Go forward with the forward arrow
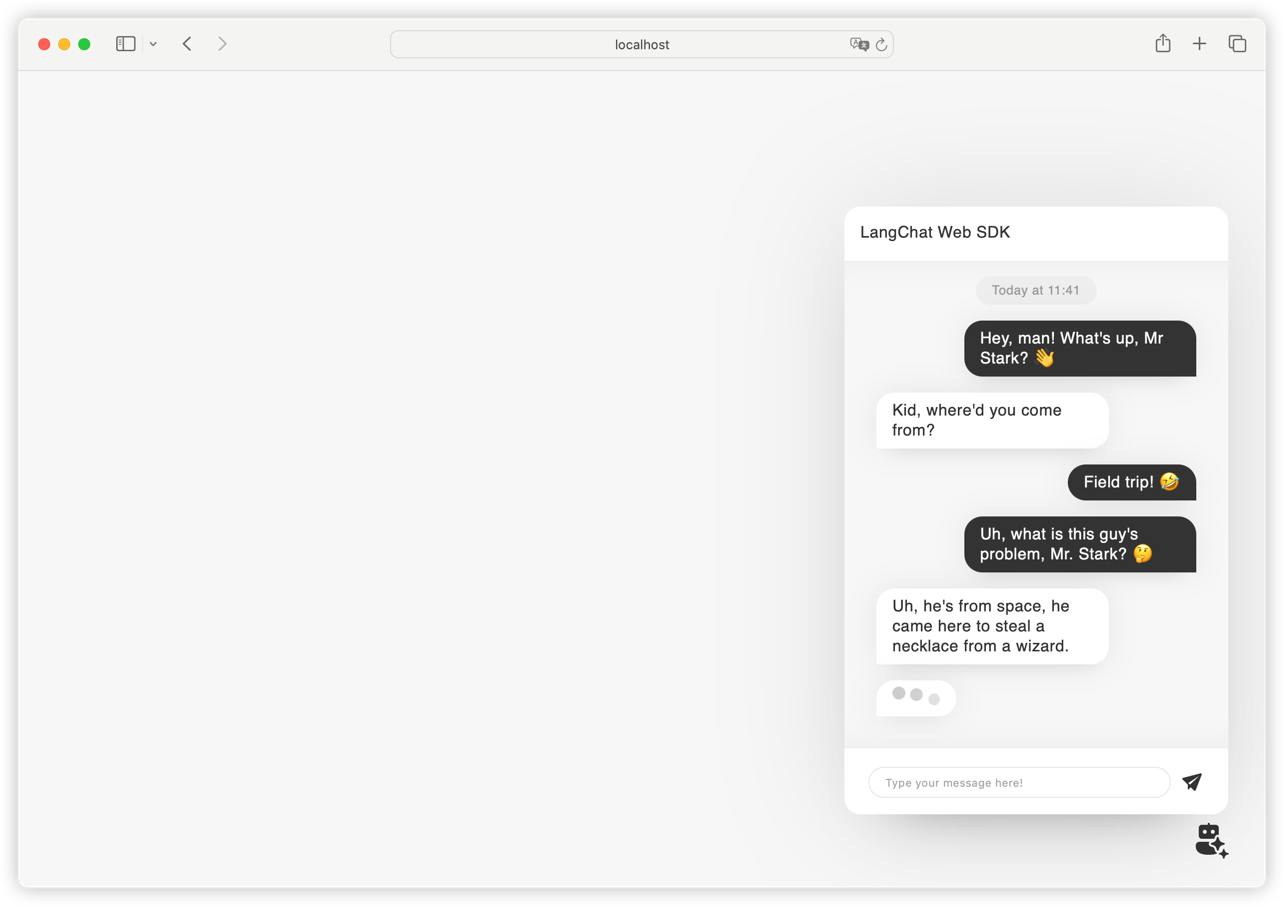The height and width of the screenshot is (906, 1284). [222, 44]
